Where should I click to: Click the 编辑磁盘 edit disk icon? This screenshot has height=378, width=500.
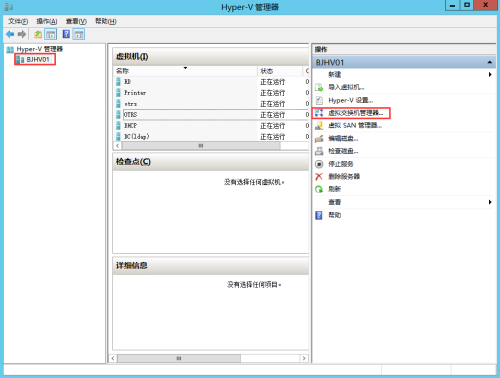(x=319, y=138)
